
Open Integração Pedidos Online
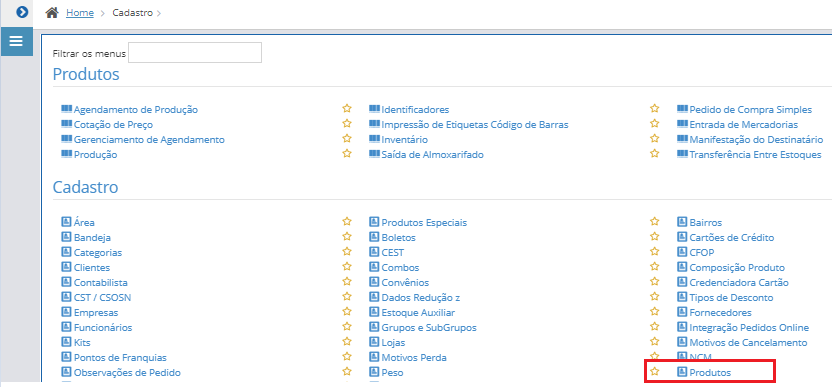coord(749,328)
